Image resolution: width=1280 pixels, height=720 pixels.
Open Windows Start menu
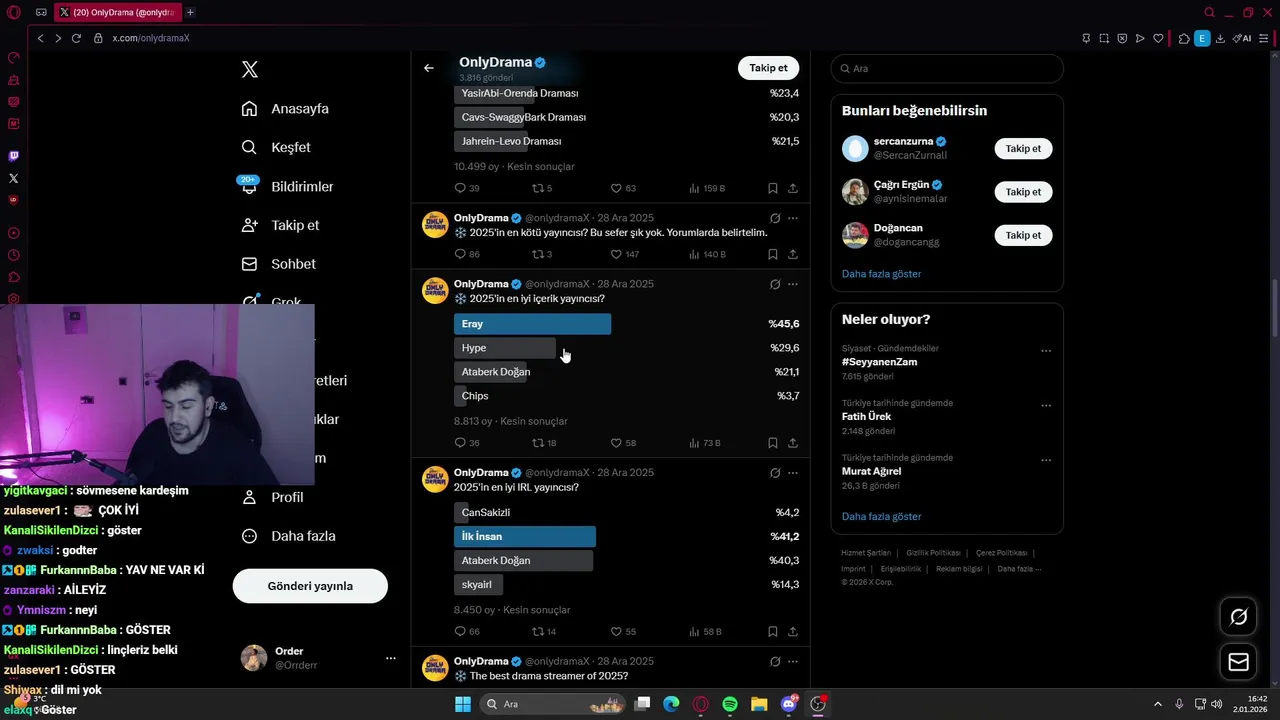[x=463, y=704]
